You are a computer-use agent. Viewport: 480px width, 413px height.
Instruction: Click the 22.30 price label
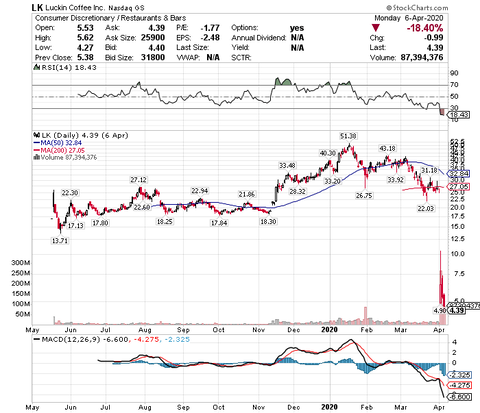[70, 193]
